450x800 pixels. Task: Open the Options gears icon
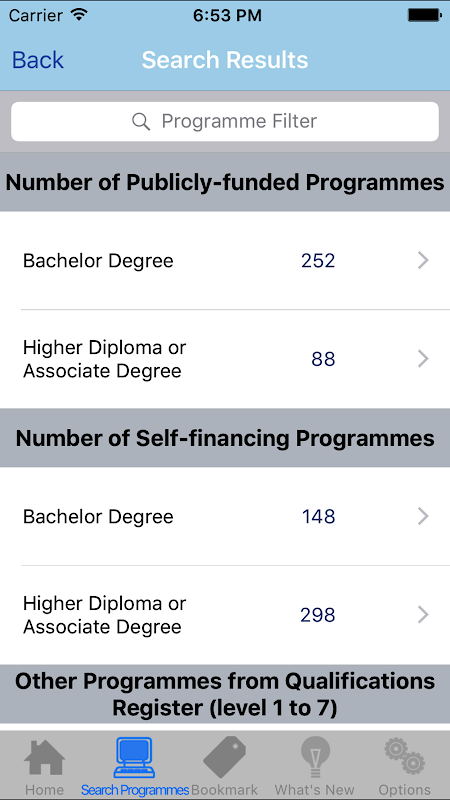tap(405, 757)
